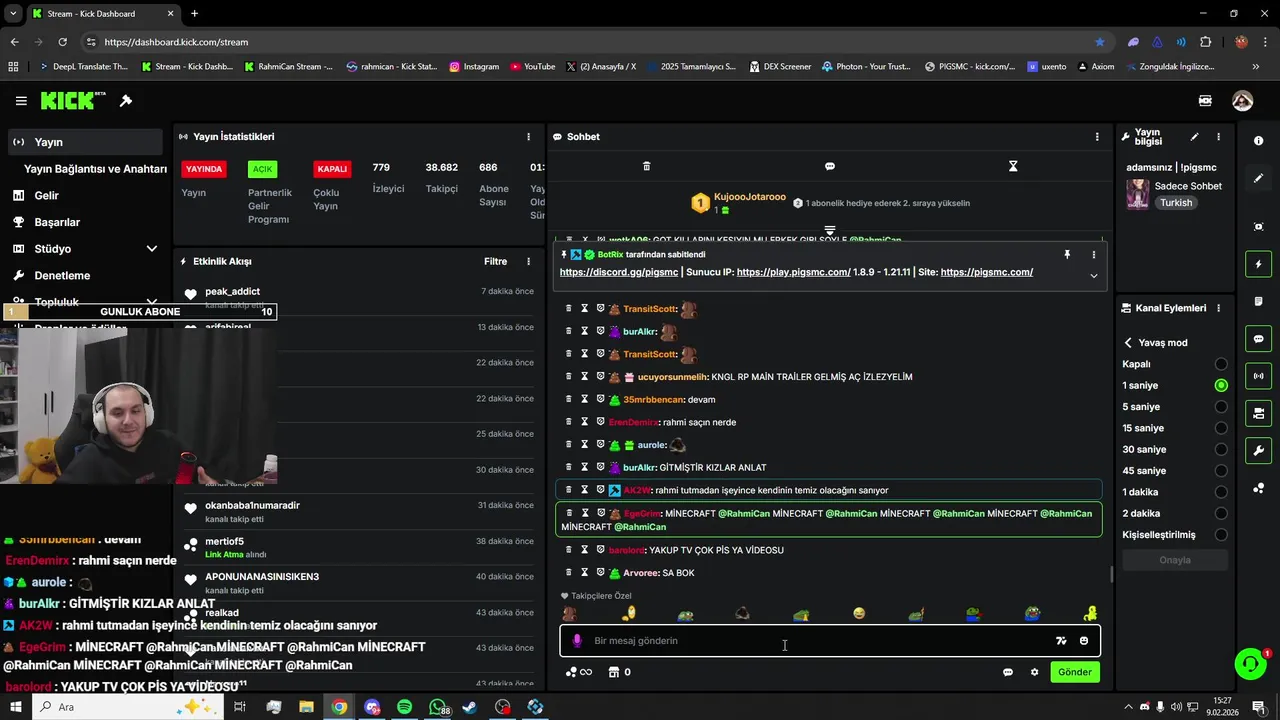Open emoji picker in the message box
Screen dimensions: 1280x720
click(x=1084, y=641)
